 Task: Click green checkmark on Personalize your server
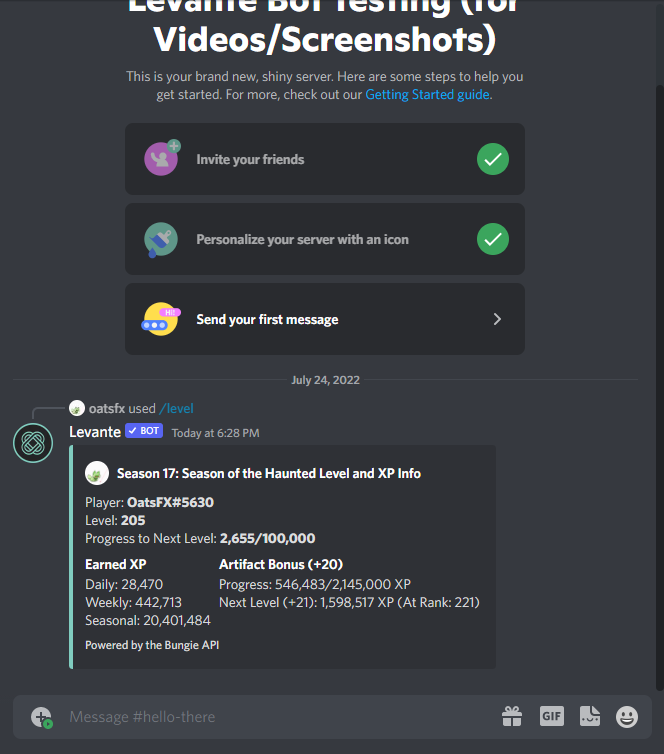pyautogui.click(x=493, y=239)
